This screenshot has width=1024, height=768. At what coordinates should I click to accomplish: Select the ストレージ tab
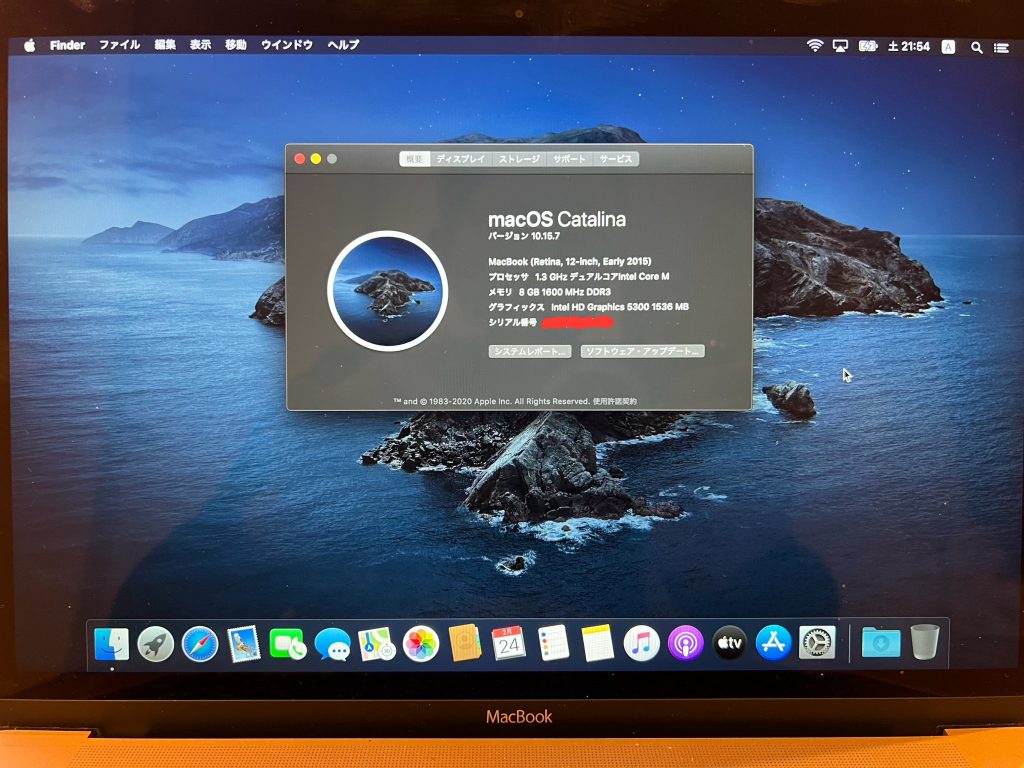[519, 159]
